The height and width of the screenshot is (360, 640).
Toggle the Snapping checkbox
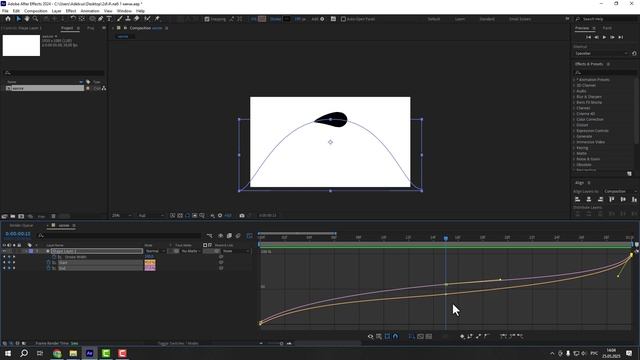(207, 19)
